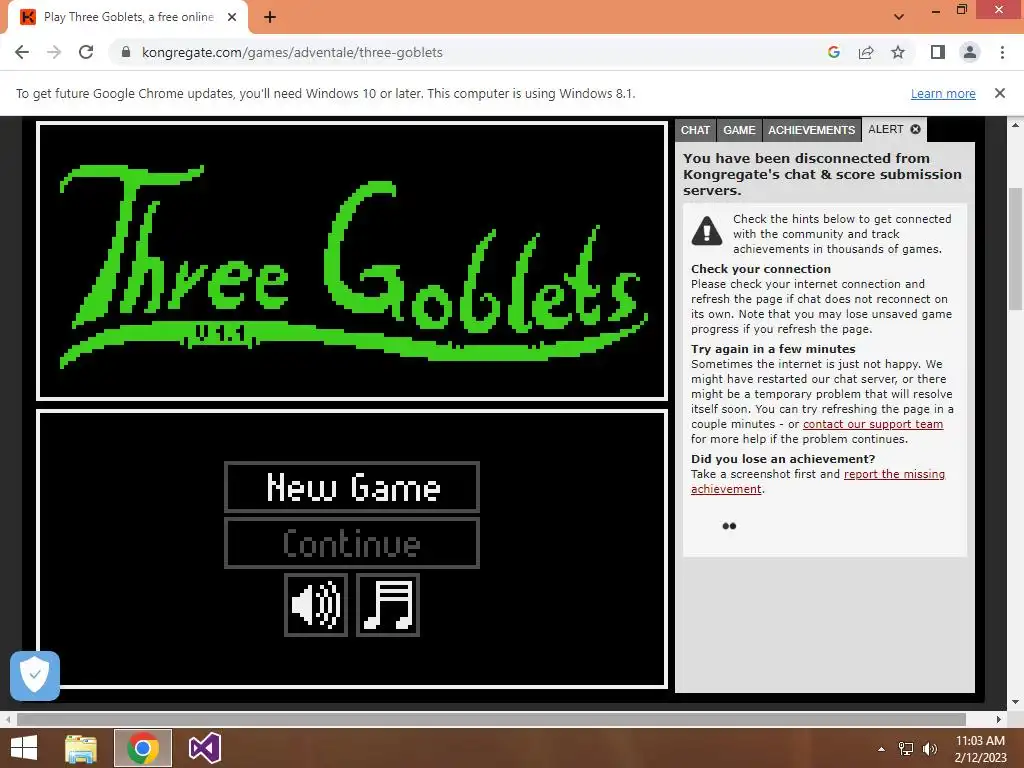Minimize the Chrome window
The height and width of the screenshot is (768, 1024).
pyautogui.click(x=935, y=10)
